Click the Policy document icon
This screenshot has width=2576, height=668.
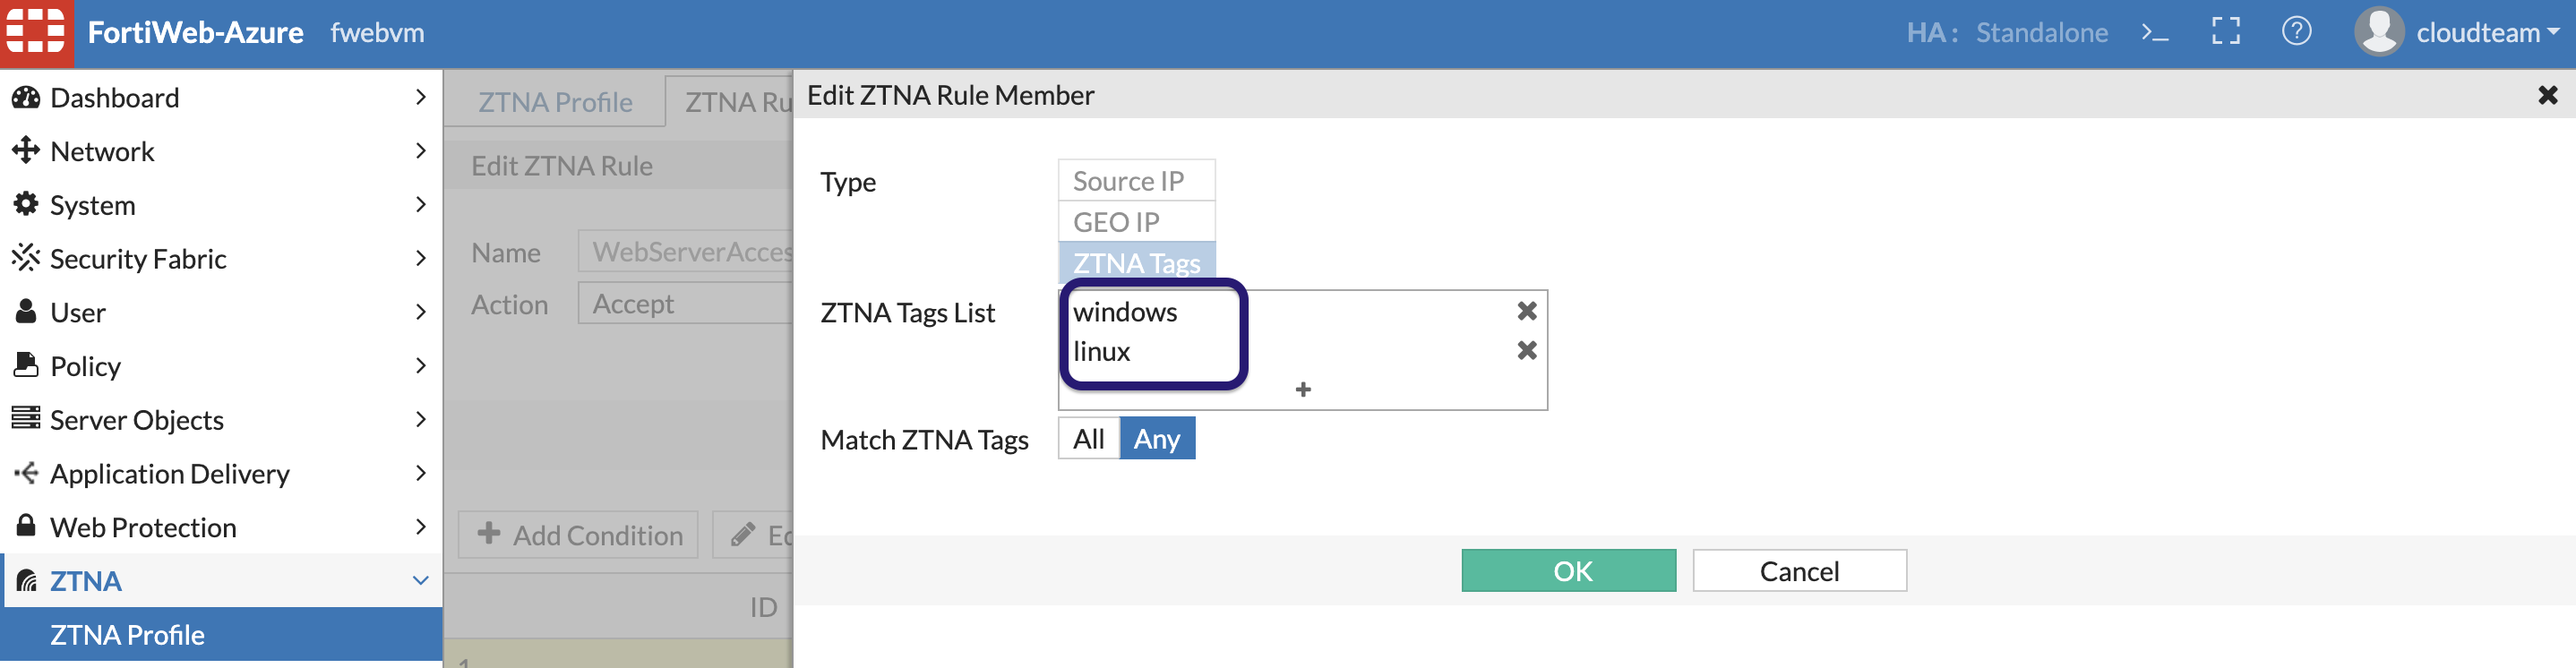click(x=26, y=365)
